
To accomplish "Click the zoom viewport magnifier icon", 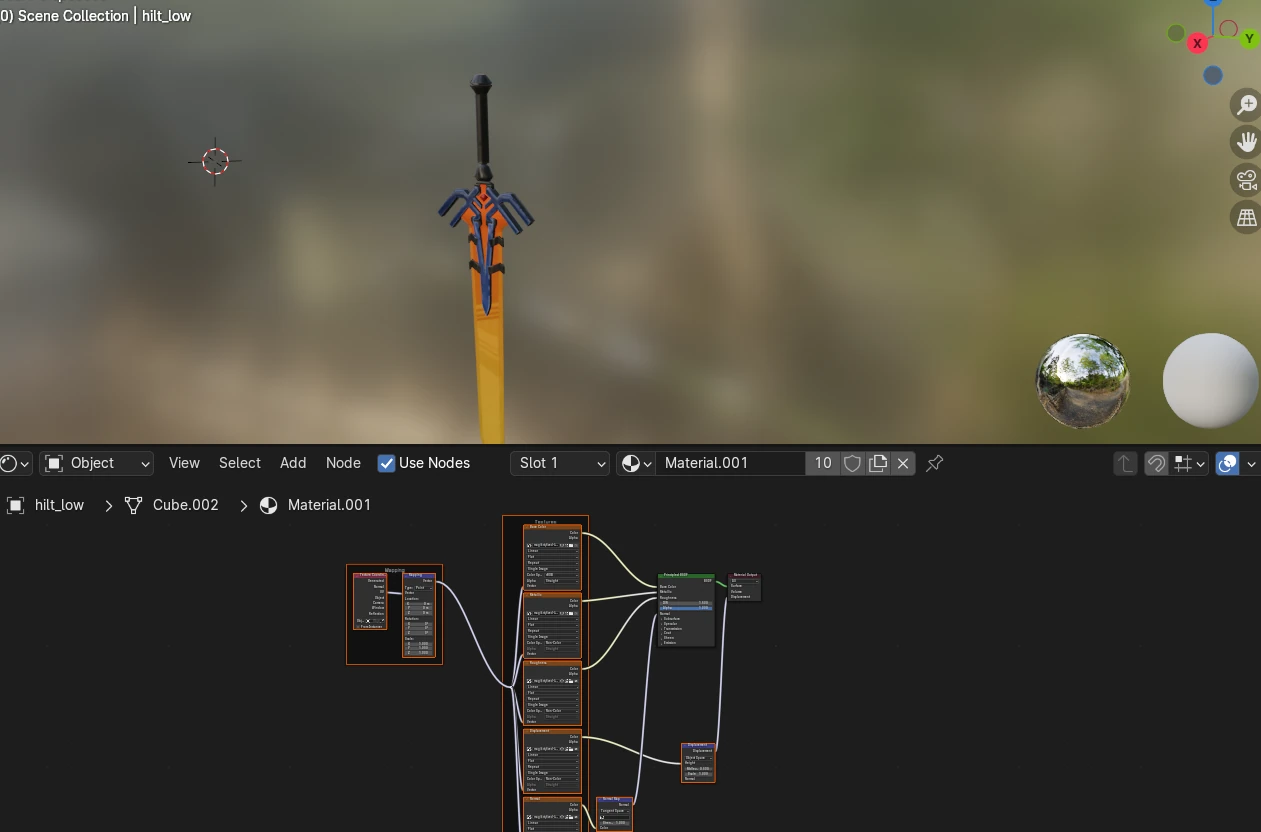I will point(1246,105).
